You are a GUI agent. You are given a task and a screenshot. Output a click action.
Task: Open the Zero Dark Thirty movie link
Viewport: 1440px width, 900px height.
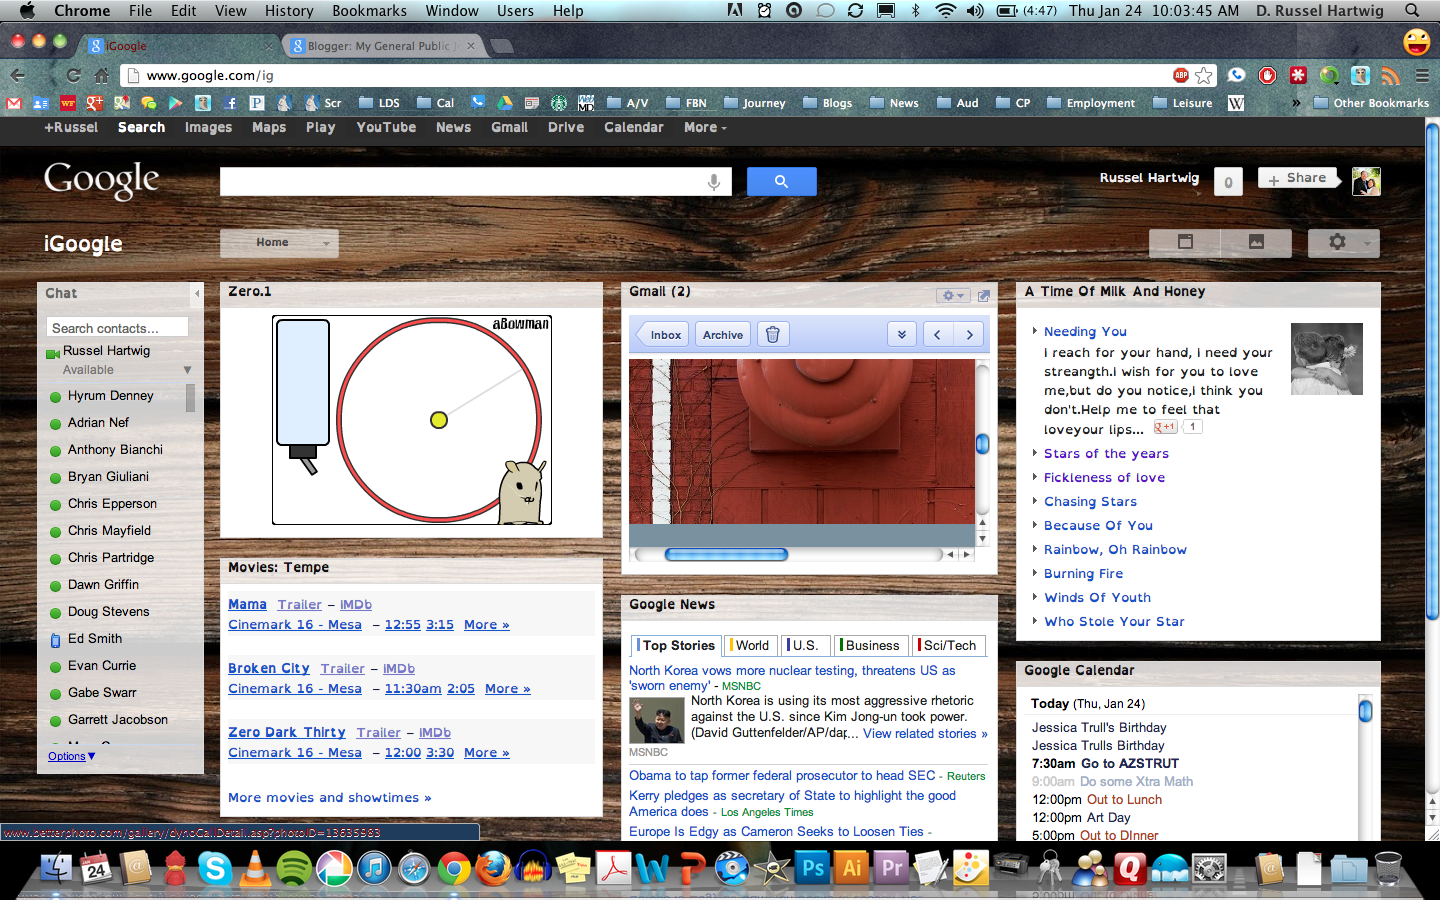pos(287,733)
